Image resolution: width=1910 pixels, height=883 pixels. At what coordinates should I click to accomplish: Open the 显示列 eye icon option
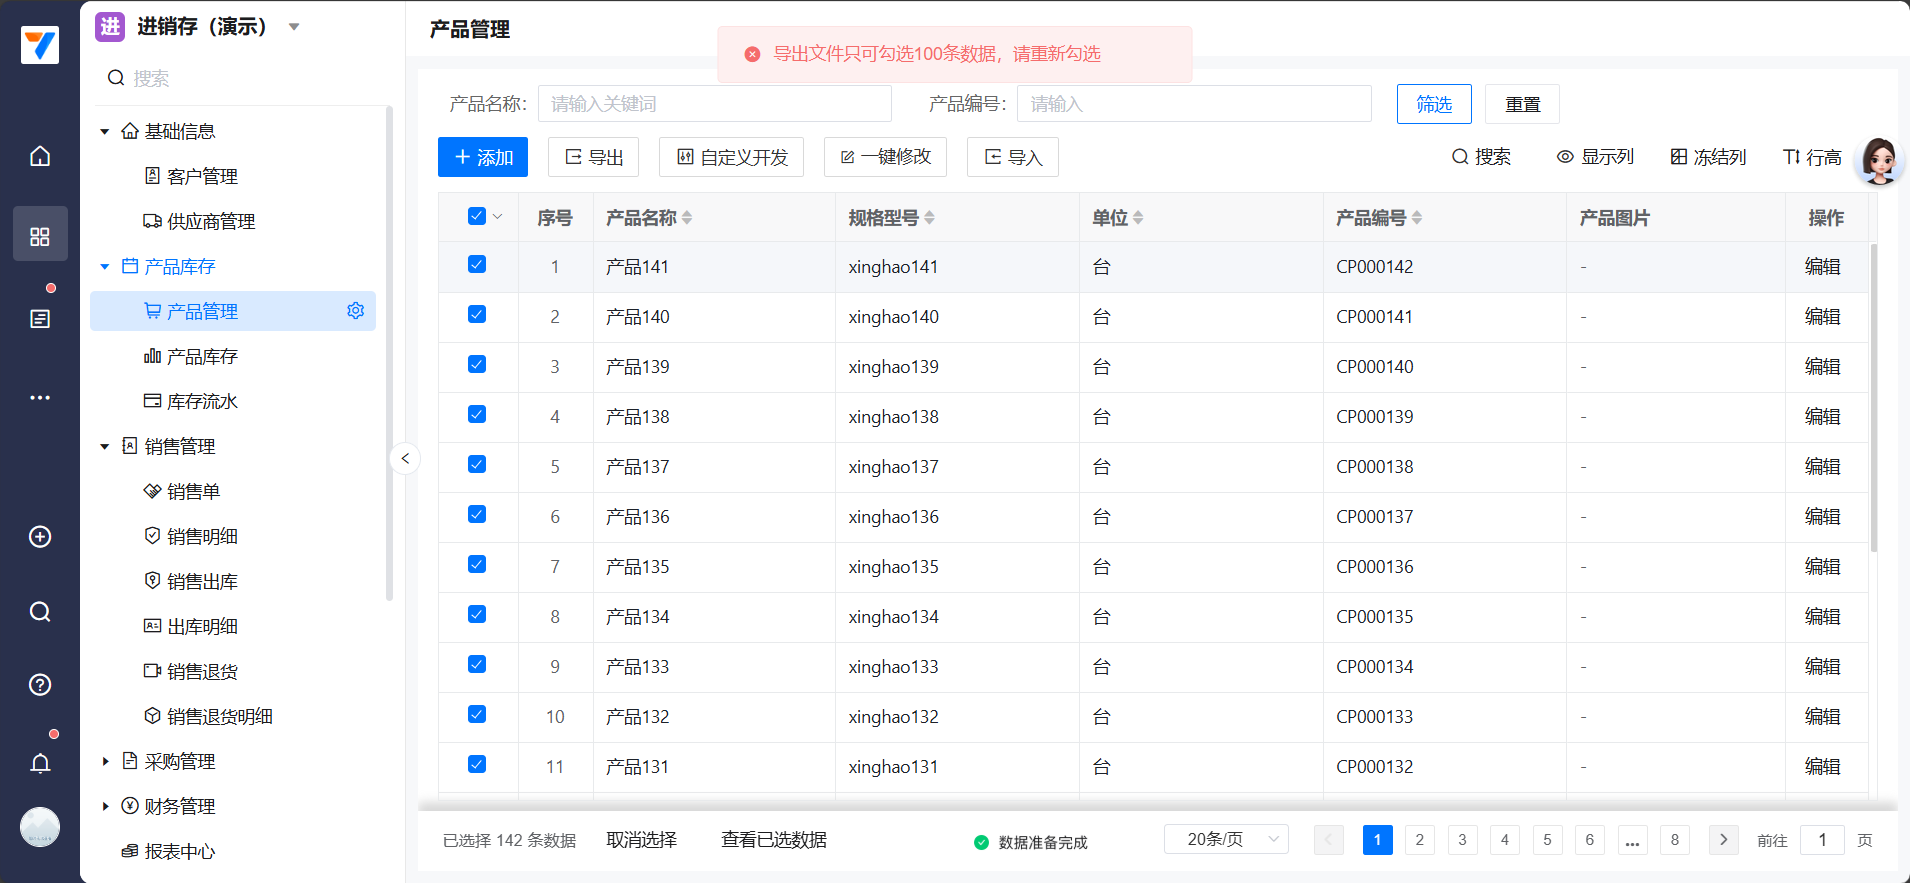1595,157
